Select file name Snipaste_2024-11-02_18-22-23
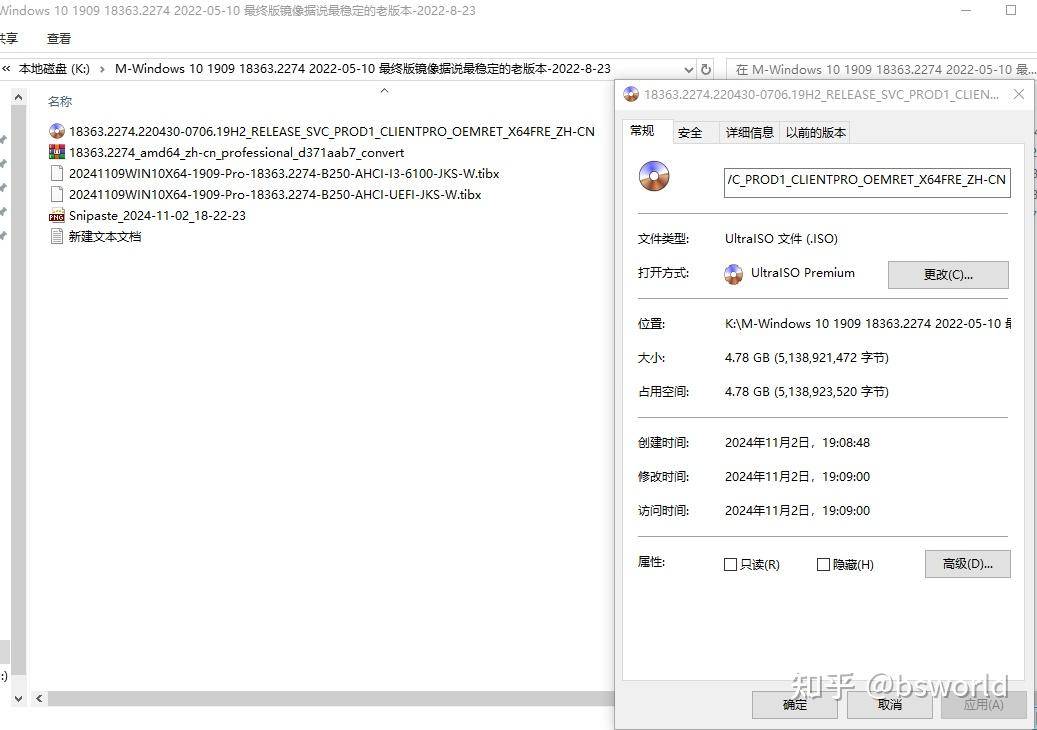This screenshot has height=730, width=1037. click(157, 216)
